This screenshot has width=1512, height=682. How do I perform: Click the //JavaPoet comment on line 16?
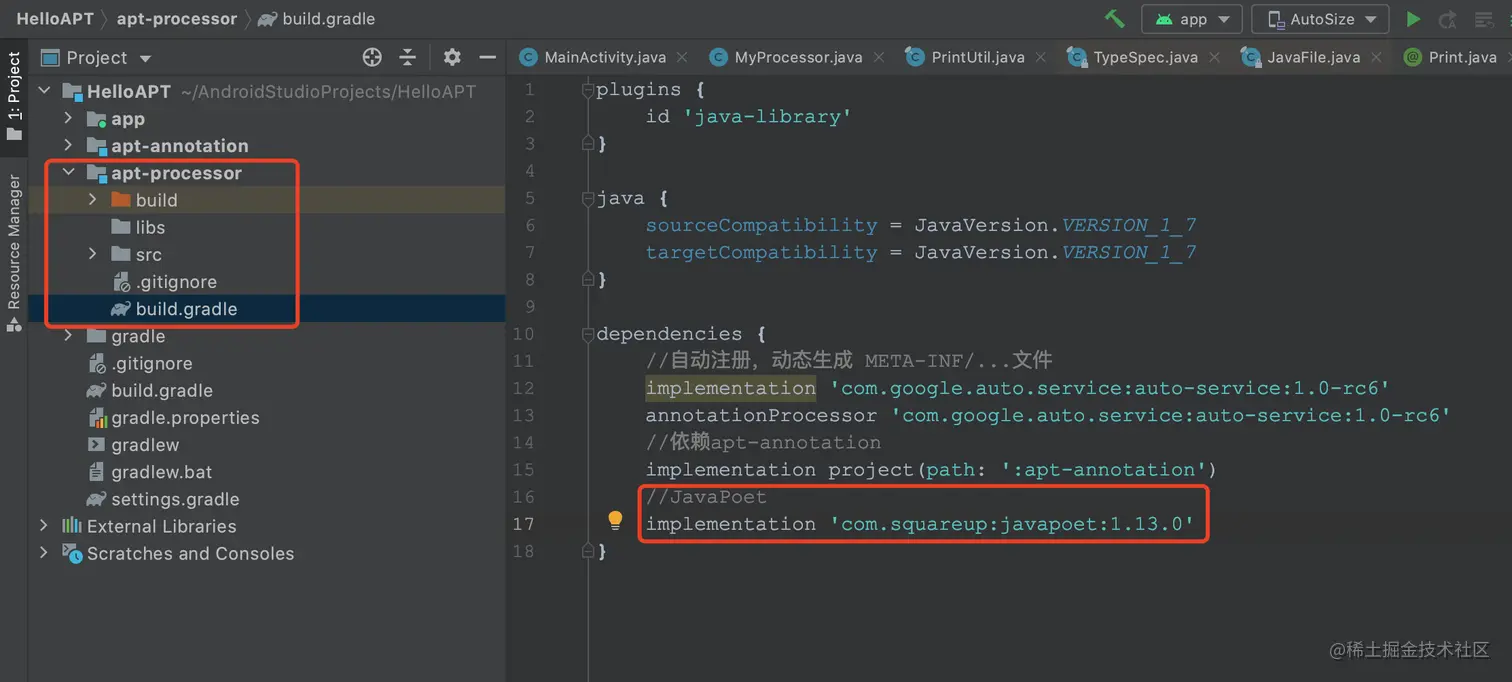[706, 497]
